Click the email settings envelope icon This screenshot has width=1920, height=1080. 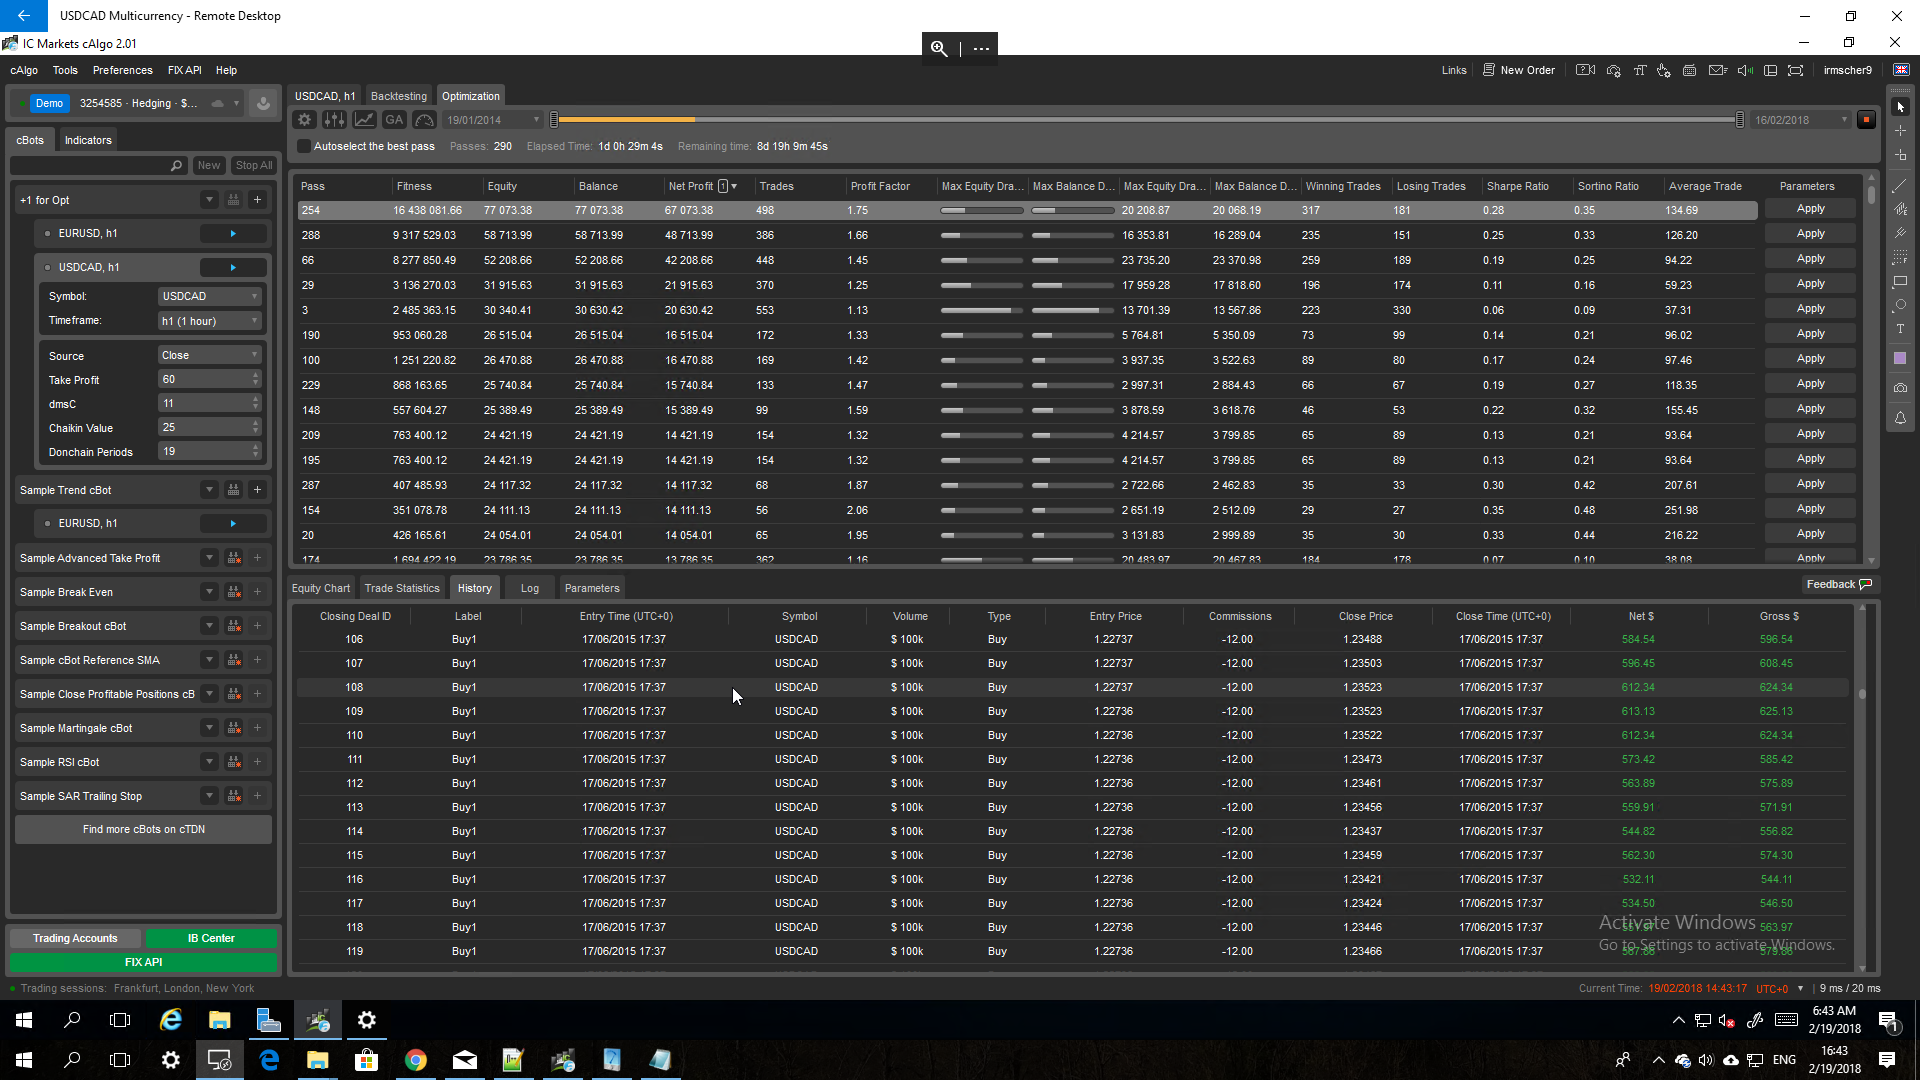pos(1718,70)
